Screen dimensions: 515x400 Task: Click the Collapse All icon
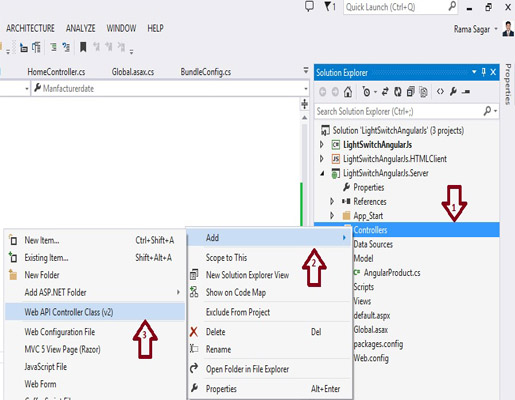click(x=411, y=91)
